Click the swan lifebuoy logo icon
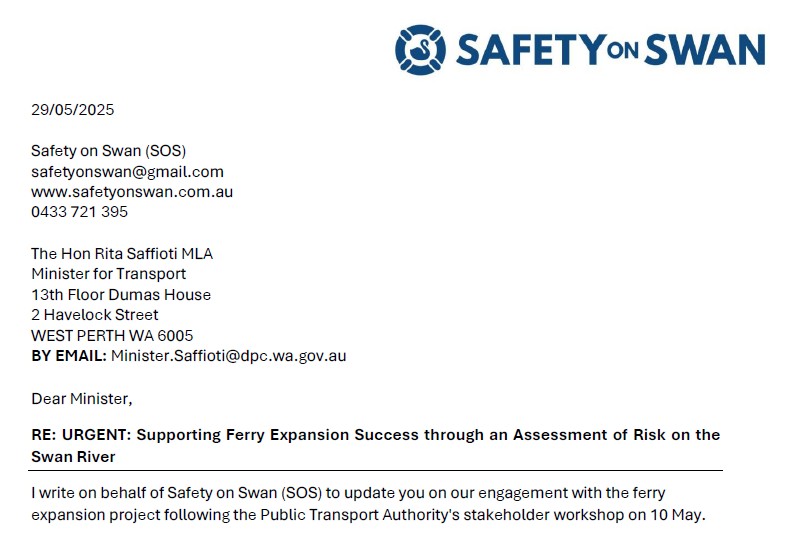795x535 pixels. 421,49
